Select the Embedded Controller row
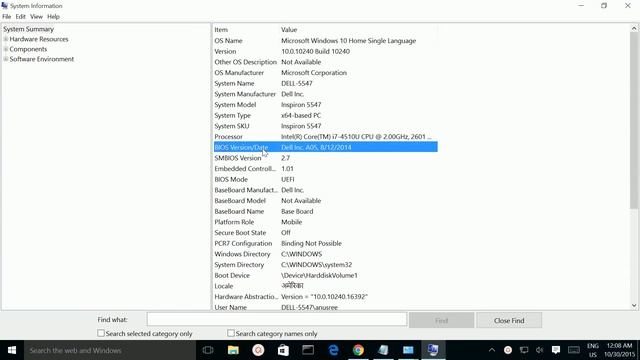 (x=325, y=169)
